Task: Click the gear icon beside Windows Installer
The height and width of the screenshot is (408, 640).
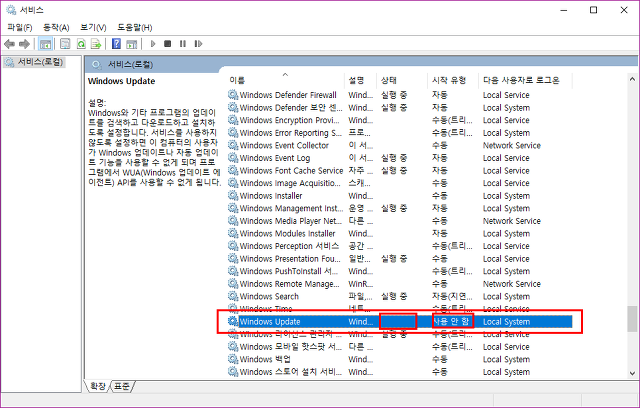Action: pyautogui.click(x=233, y=195)
